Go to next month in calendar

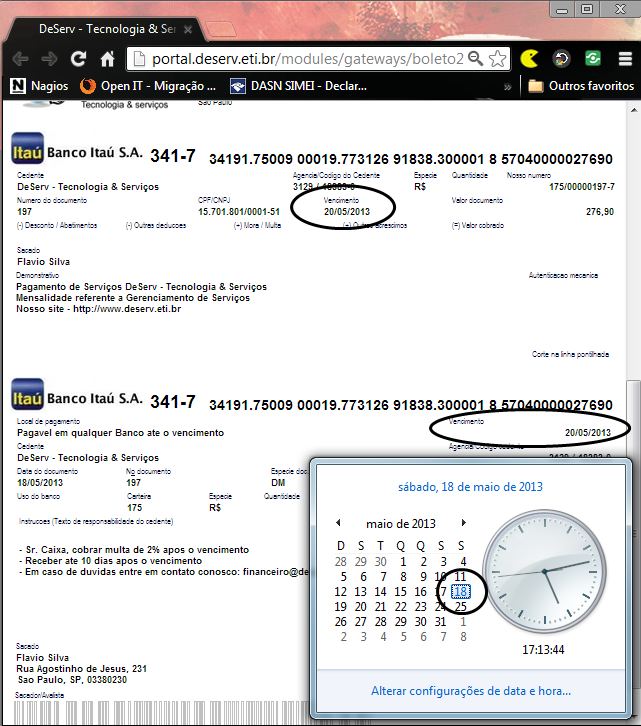point(463,523)
